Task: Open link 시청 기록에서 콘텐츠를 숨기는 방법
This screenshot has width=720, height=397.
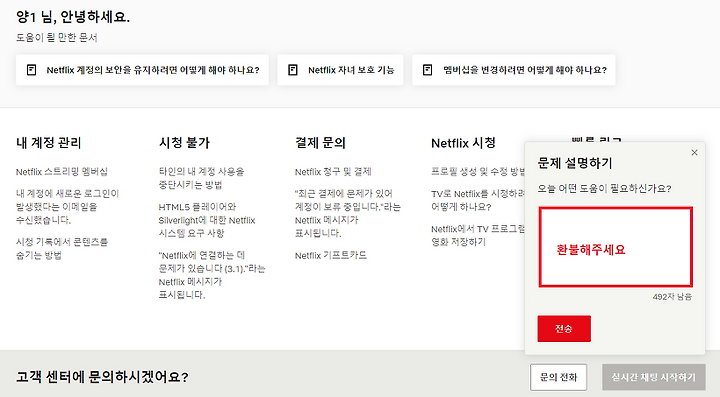Action: 62,248
